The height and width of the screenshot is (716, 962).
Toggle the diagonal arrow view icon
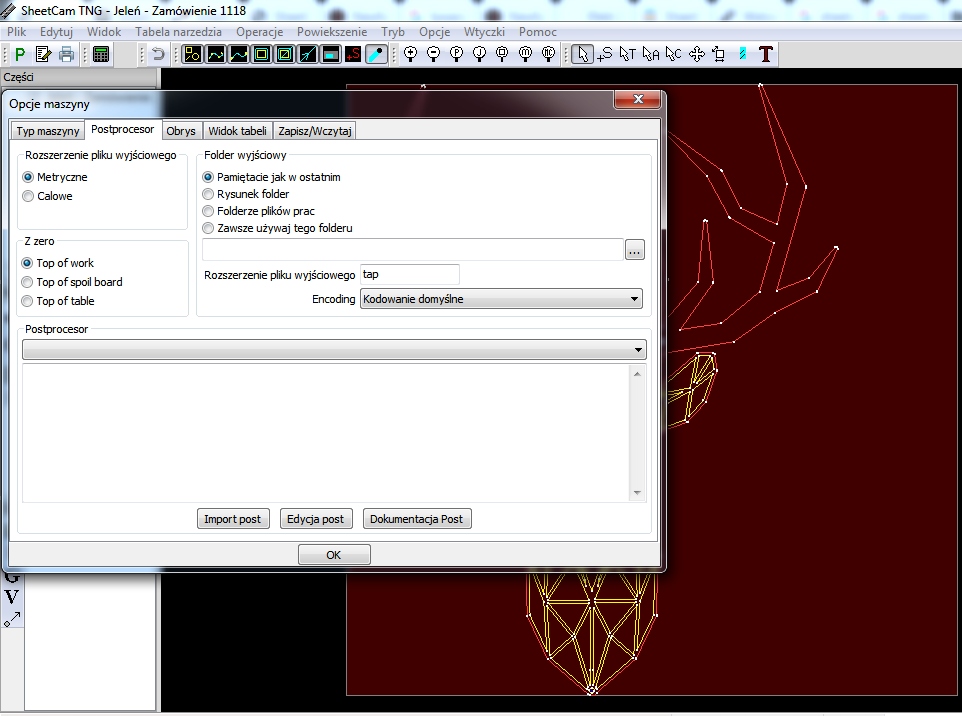tap(308, 55)
